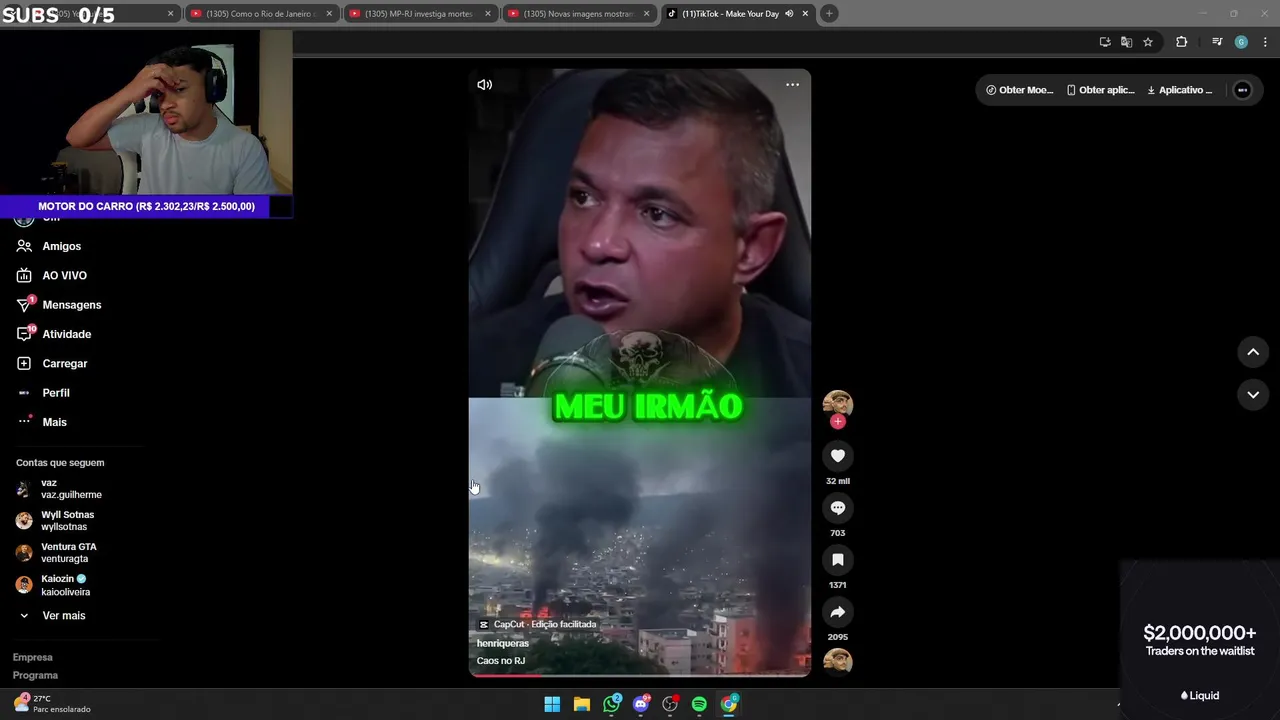
Task: Click the AO VIVO live icon
Action: (x=24, y=275)
